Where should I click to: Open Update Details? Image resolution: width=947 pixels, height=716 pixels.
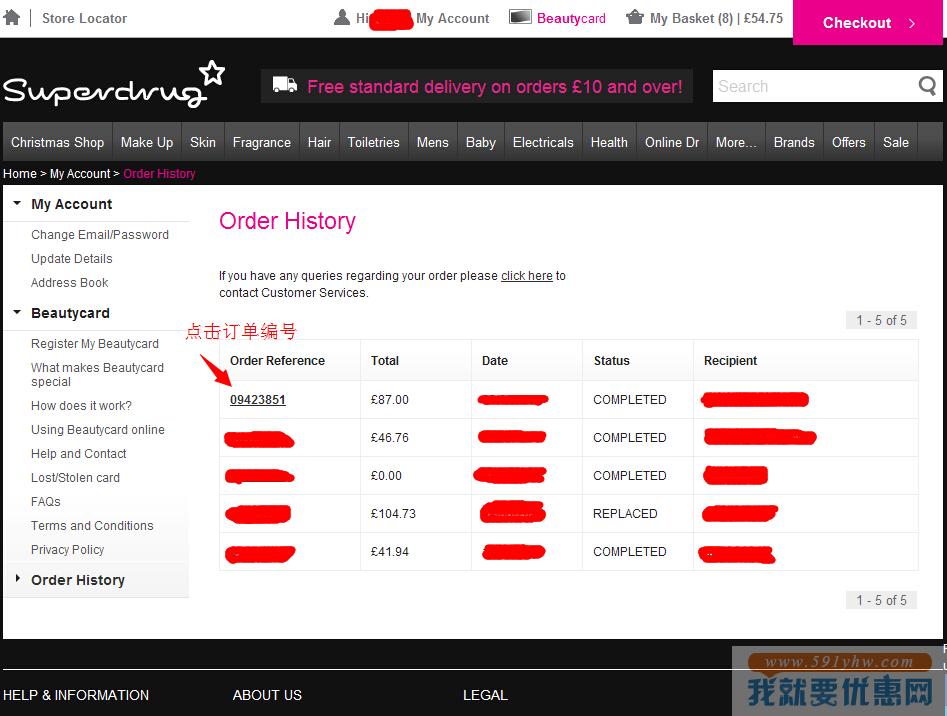pos(71,259)
